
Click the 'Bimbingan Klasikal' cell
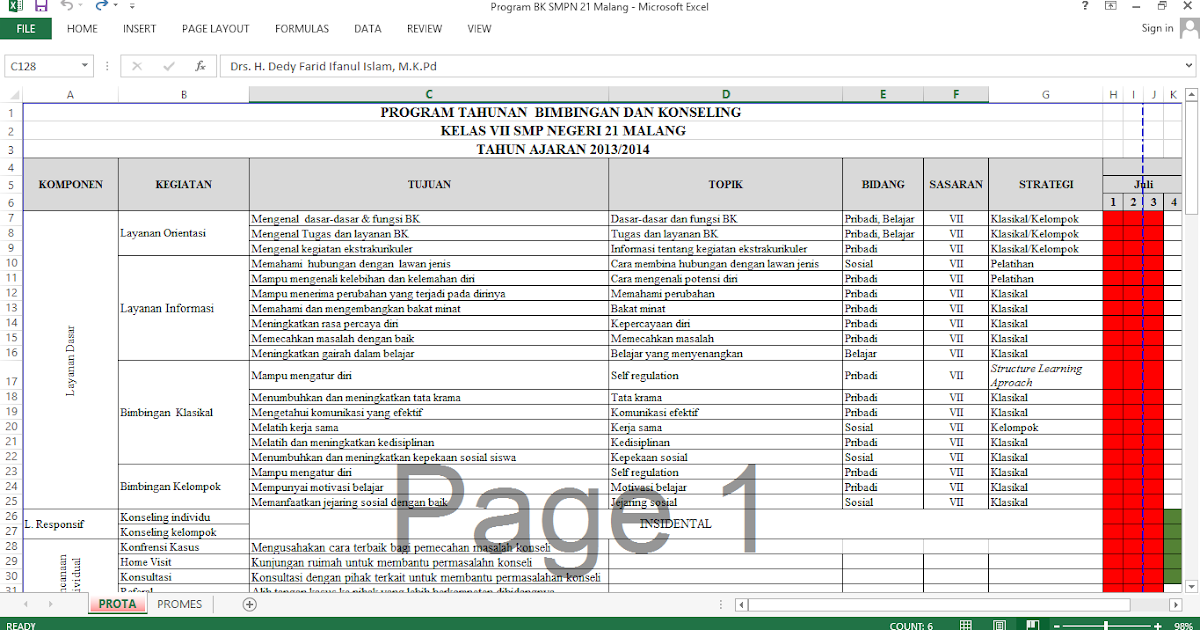pyautogui.click(x=184, y=412)
